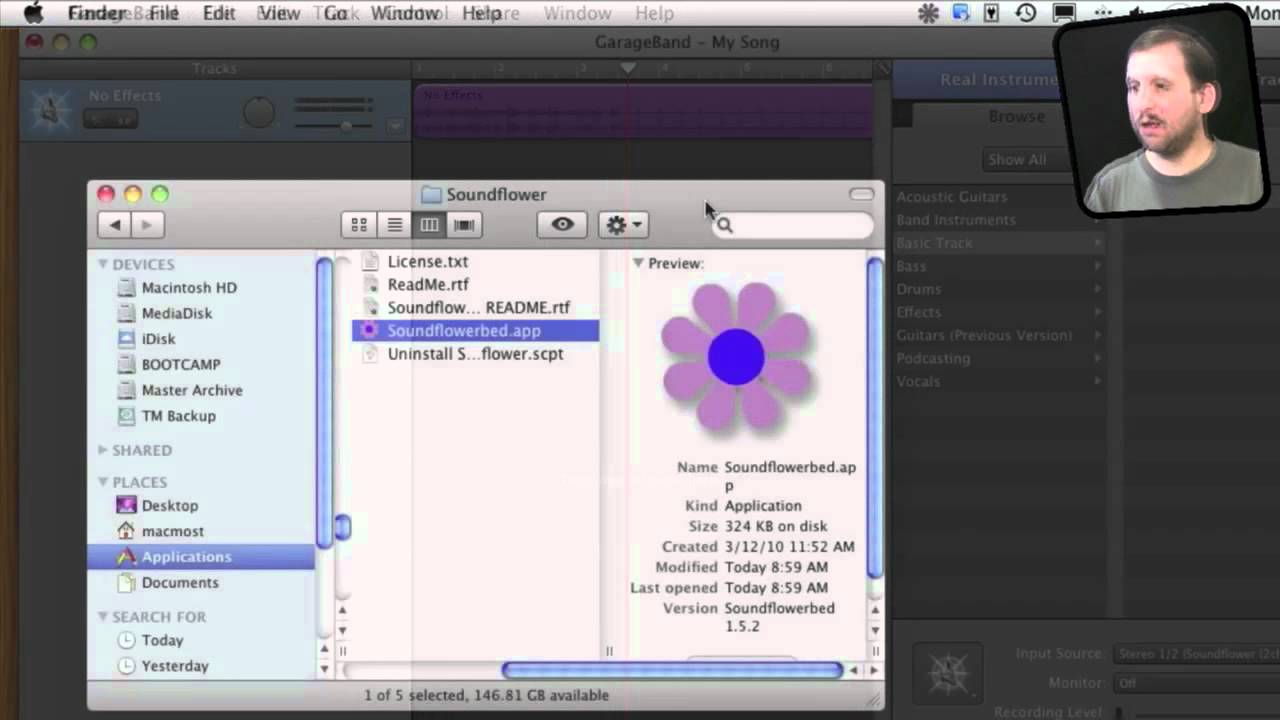Image resolution: width=1280 pixels, height=720 pixels.
Task: Open the View menu
Action: [x=278, y=13]
